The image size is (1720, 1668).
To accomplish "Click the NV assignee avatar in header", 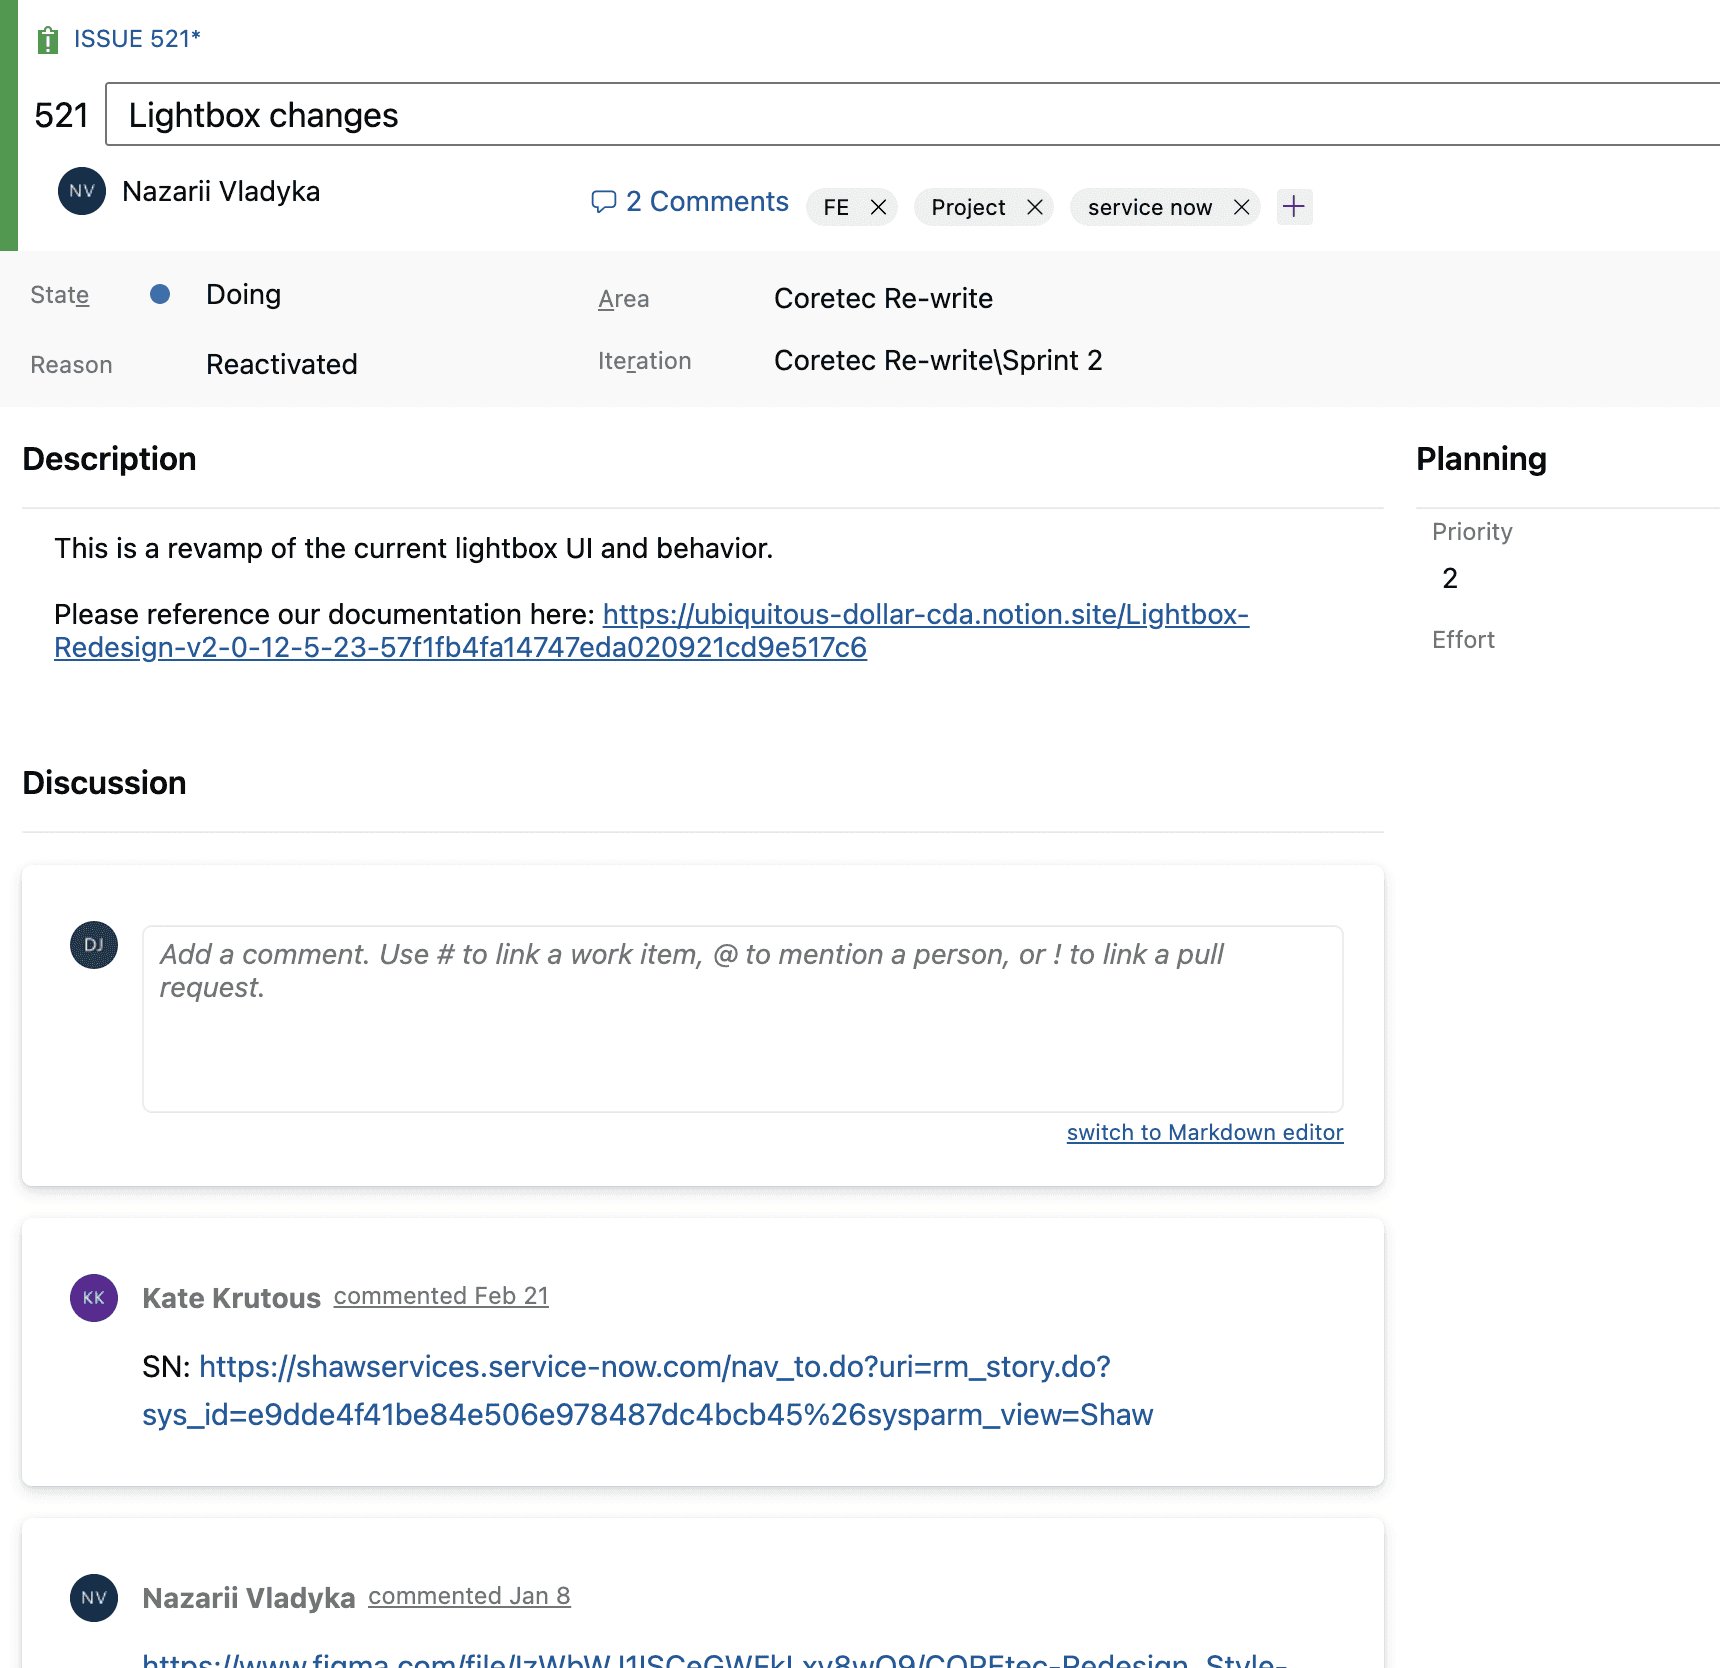I will [x=82, y=191].
